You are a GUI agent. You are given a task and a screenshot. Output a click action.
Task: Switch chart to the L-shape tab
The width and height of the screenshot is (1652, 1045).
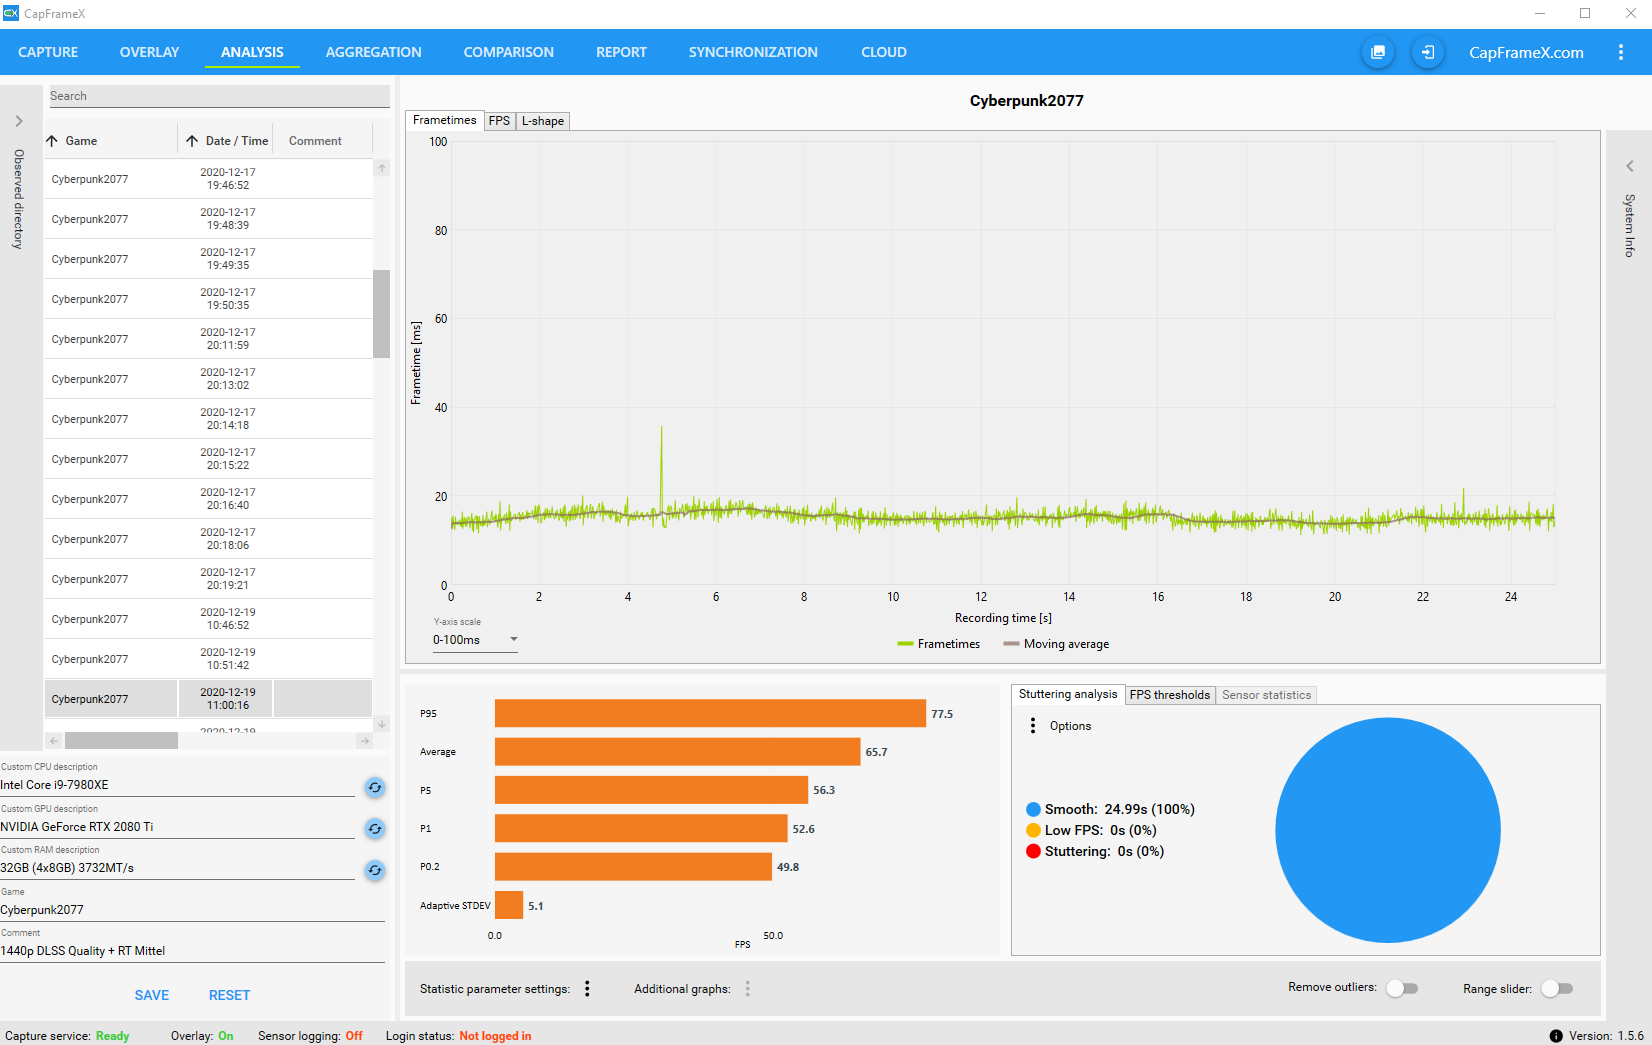pyautogui.click(x=543, y=121)
